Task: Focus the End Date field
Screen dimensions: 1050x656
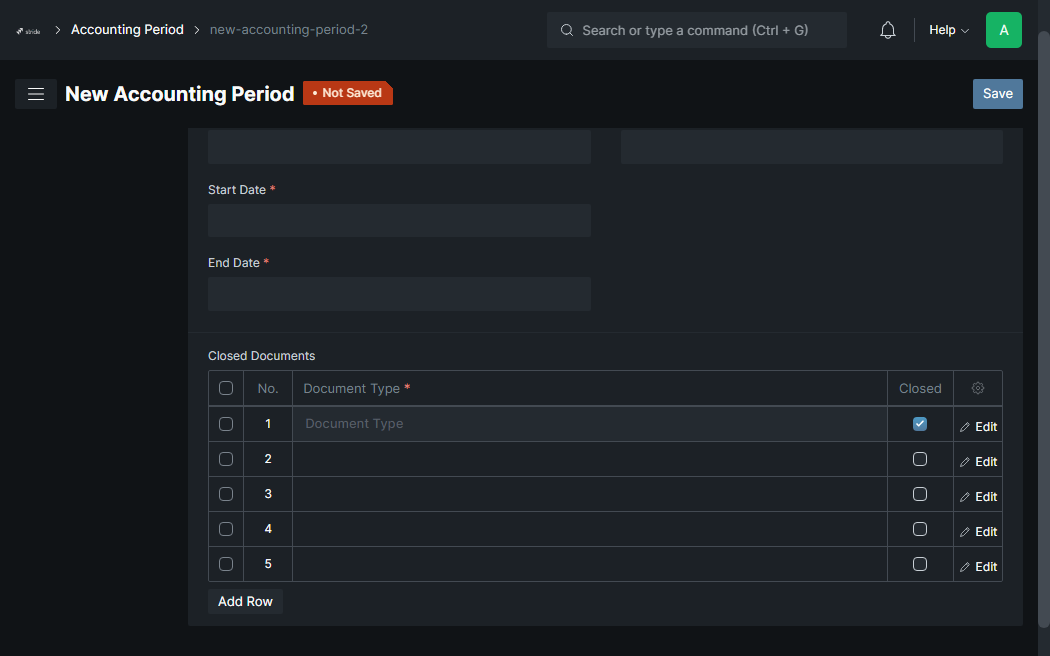Action: [399, 294]
